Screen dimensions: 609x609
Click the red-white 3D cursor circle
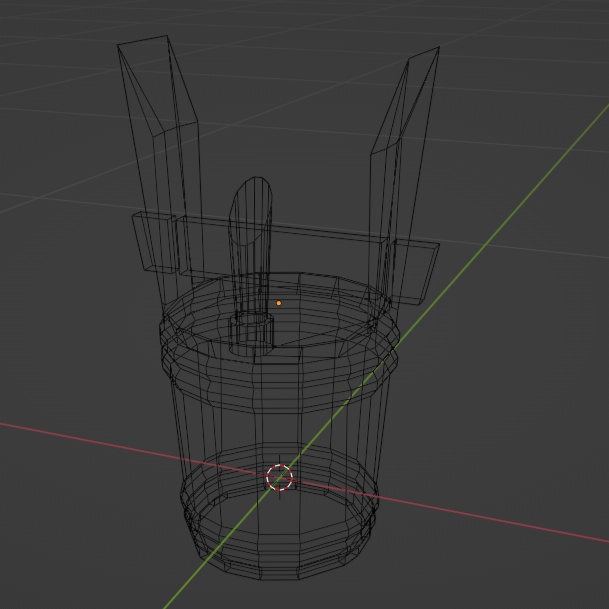[x=279, y=477]
